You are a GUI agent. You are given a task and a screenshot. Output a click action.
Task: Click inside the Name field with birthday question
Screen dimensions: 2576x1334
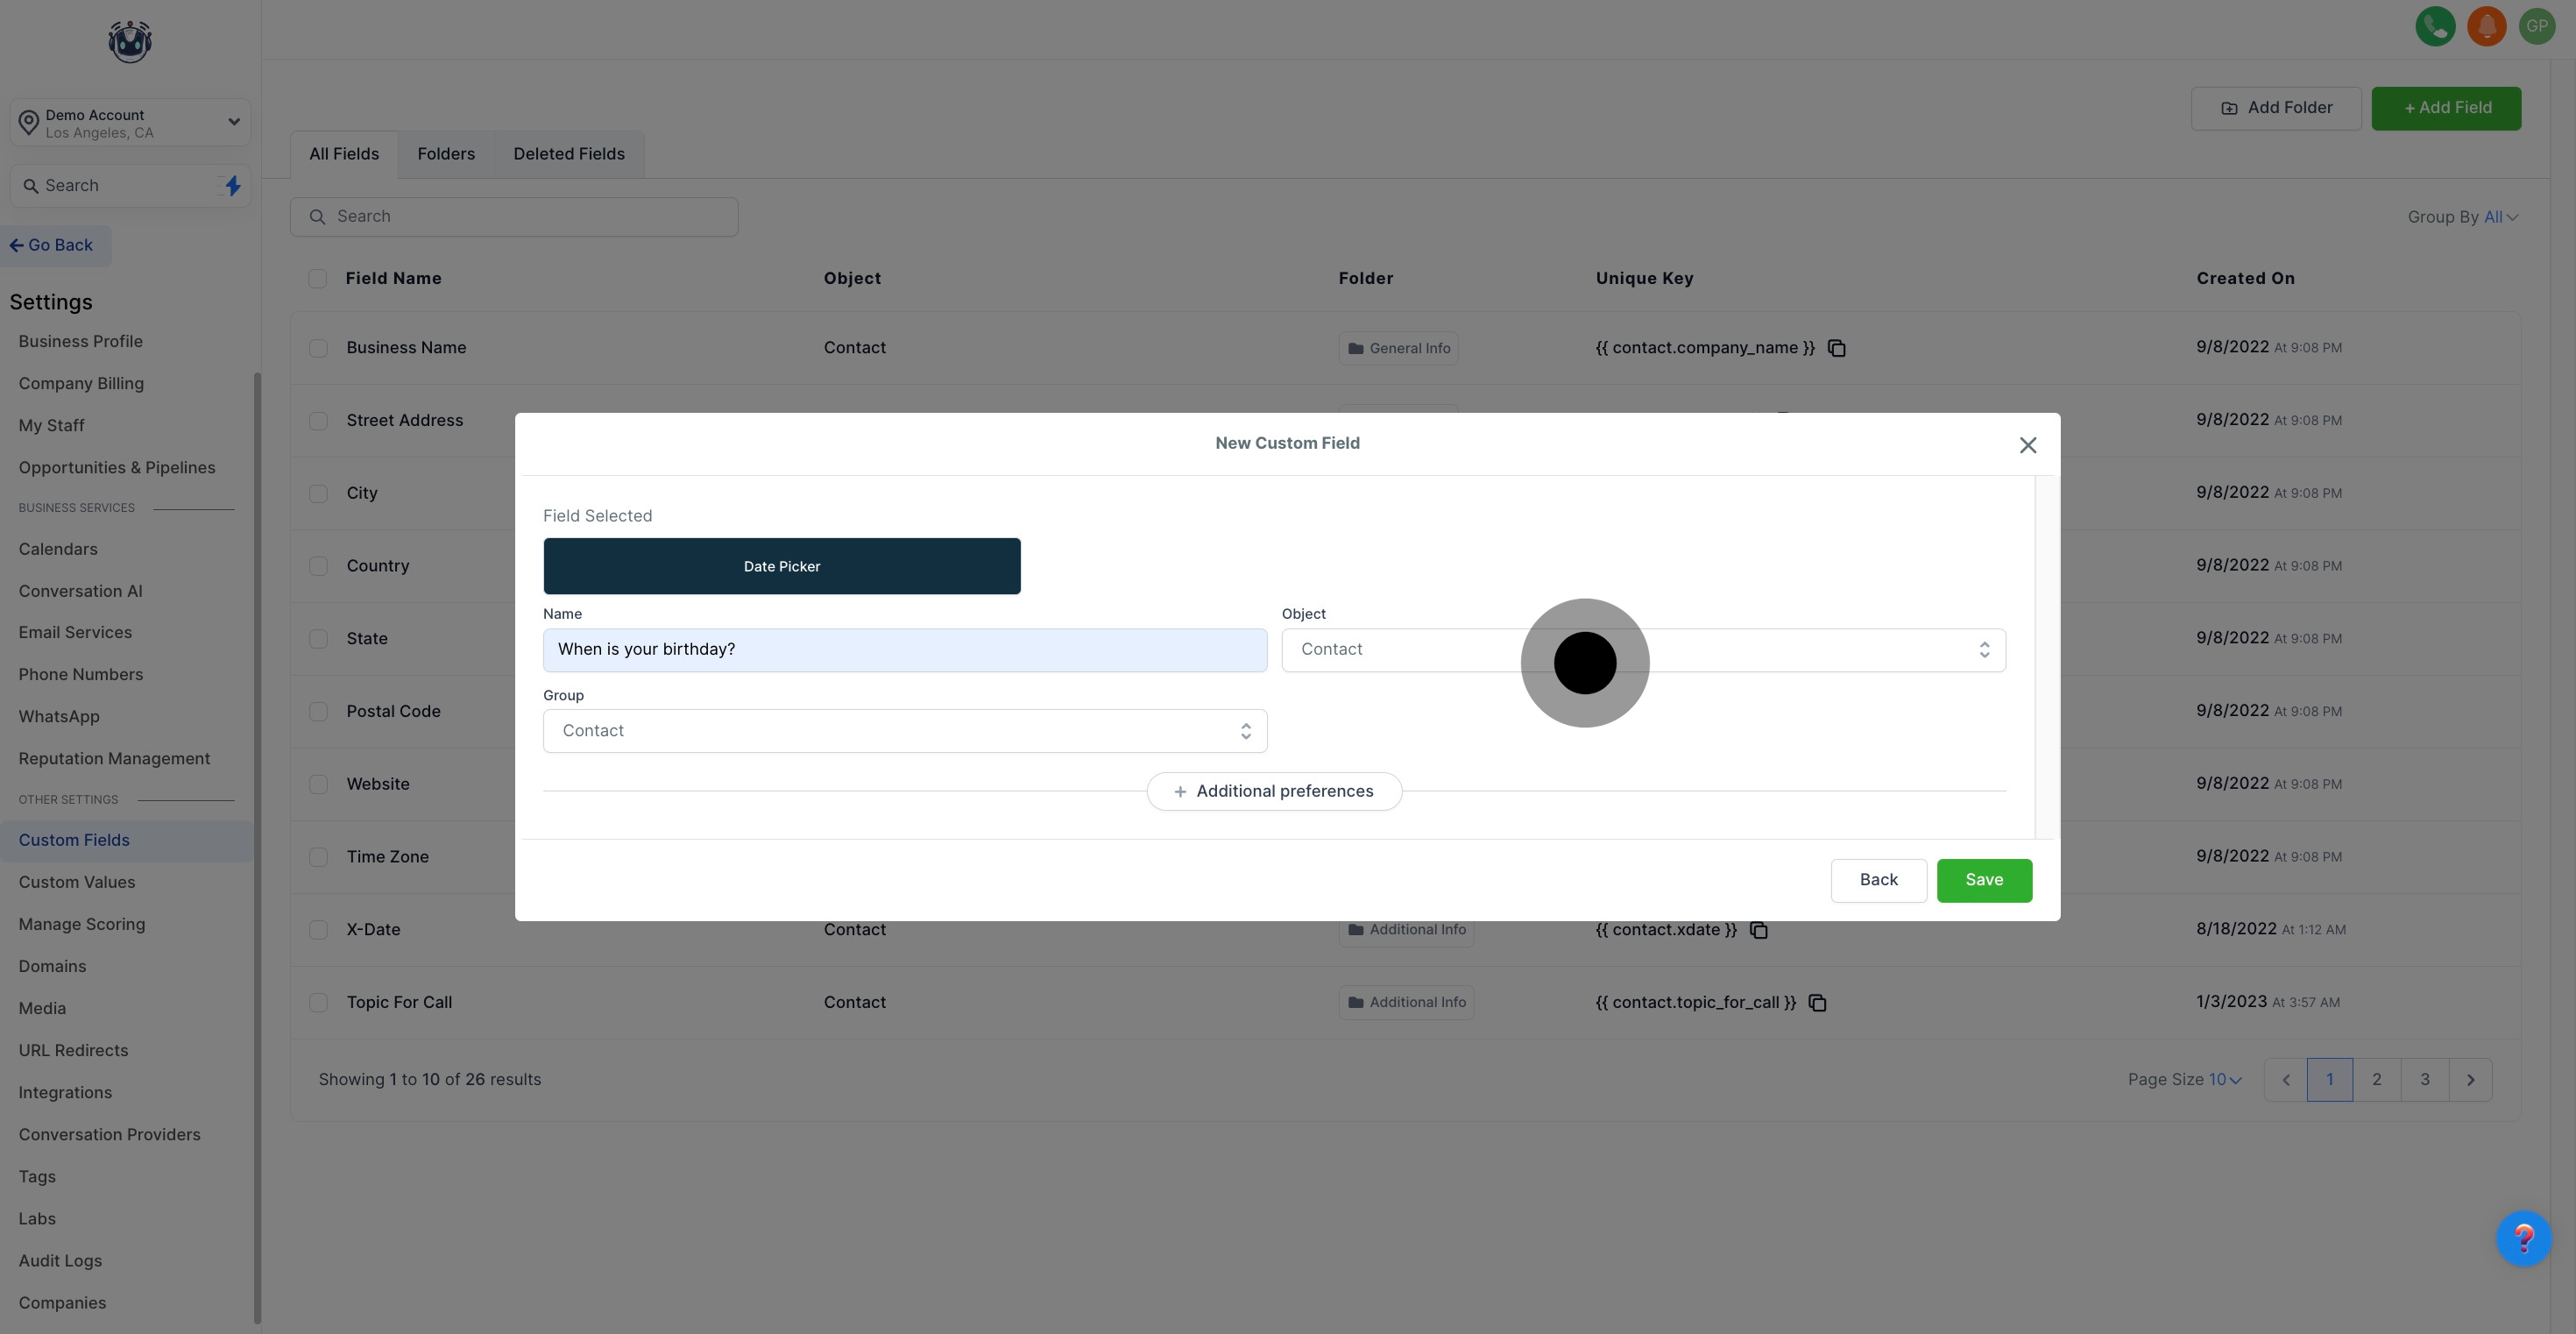coord(905,649)
